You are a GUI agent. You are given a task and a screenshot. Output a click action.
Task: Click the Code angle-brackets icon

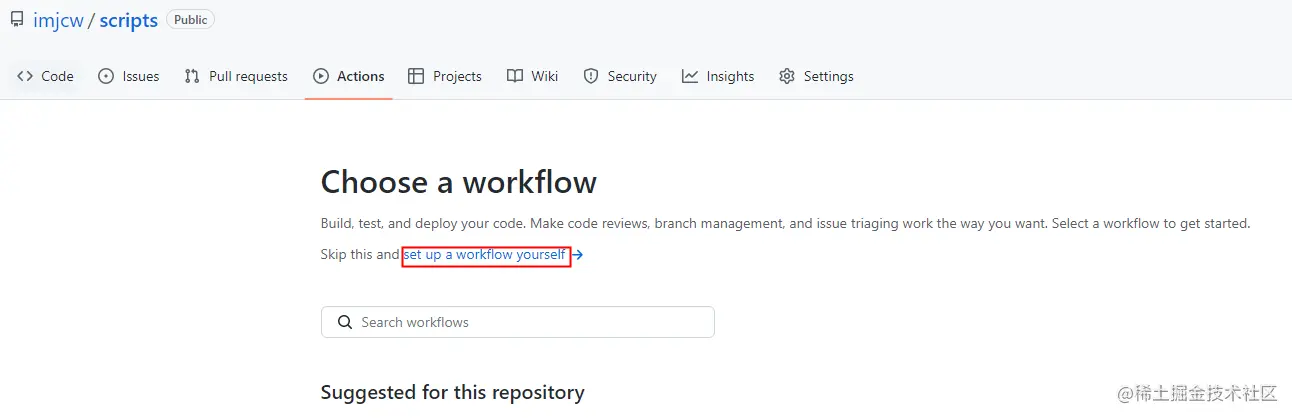pos(25,76)
